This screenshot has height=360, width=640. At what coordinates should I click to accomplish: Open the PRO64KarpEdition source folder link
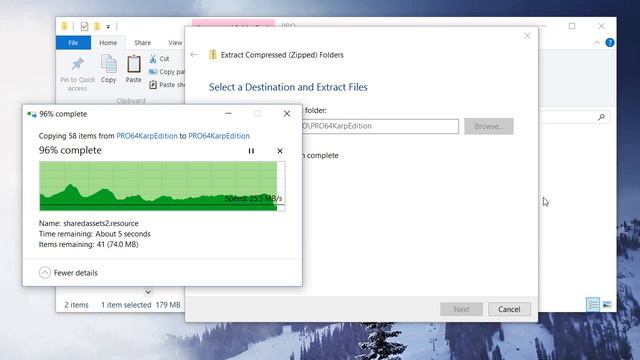click(147, 136)
